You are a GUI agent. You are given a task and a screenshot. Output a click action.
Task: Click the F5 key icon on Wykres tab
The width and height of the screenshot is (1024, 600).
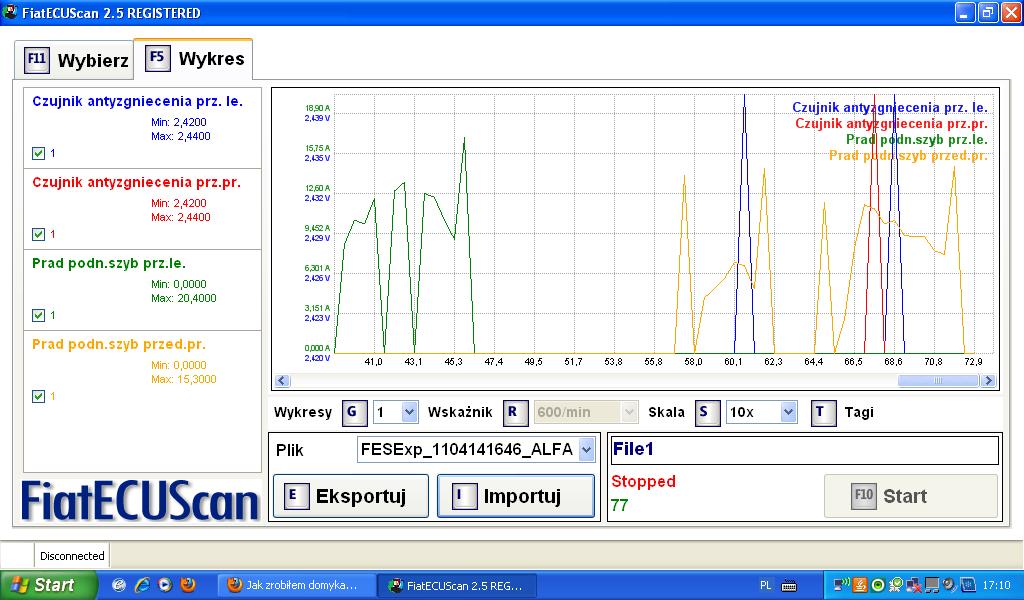click(157, 57)
